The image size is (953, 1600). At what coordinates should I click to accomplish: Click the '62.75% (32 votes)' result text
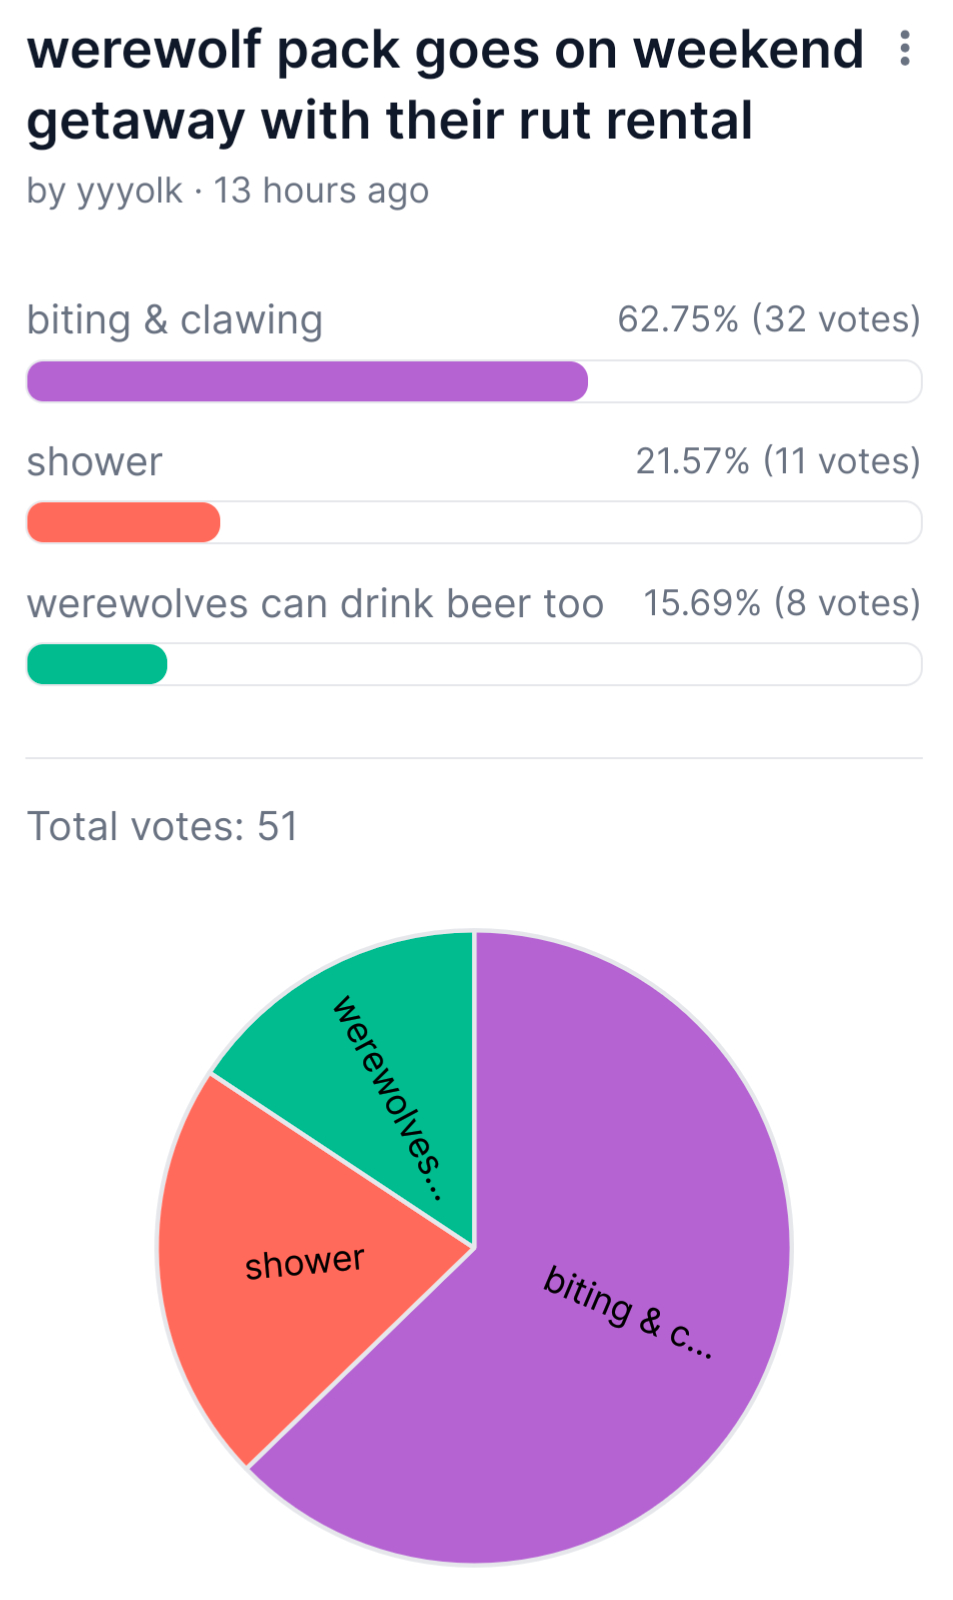pos(768,319)
